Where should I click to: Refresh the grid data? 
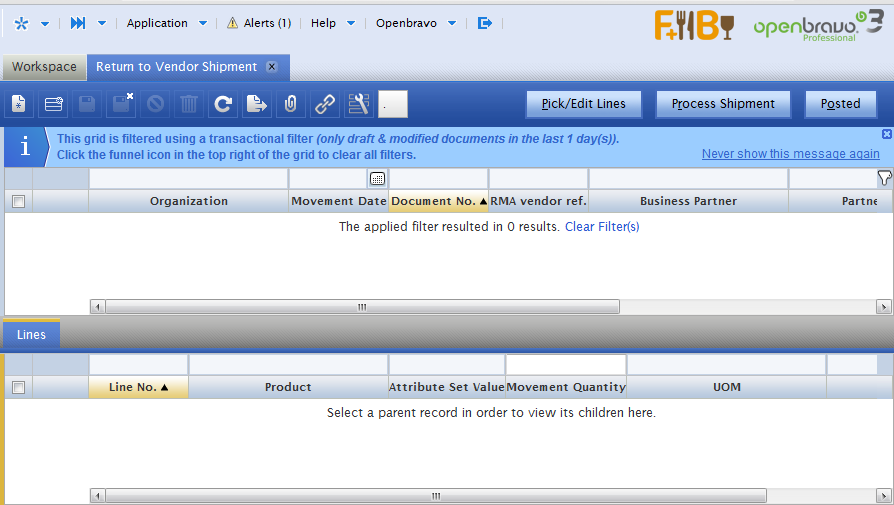click(x=223, y=104)
